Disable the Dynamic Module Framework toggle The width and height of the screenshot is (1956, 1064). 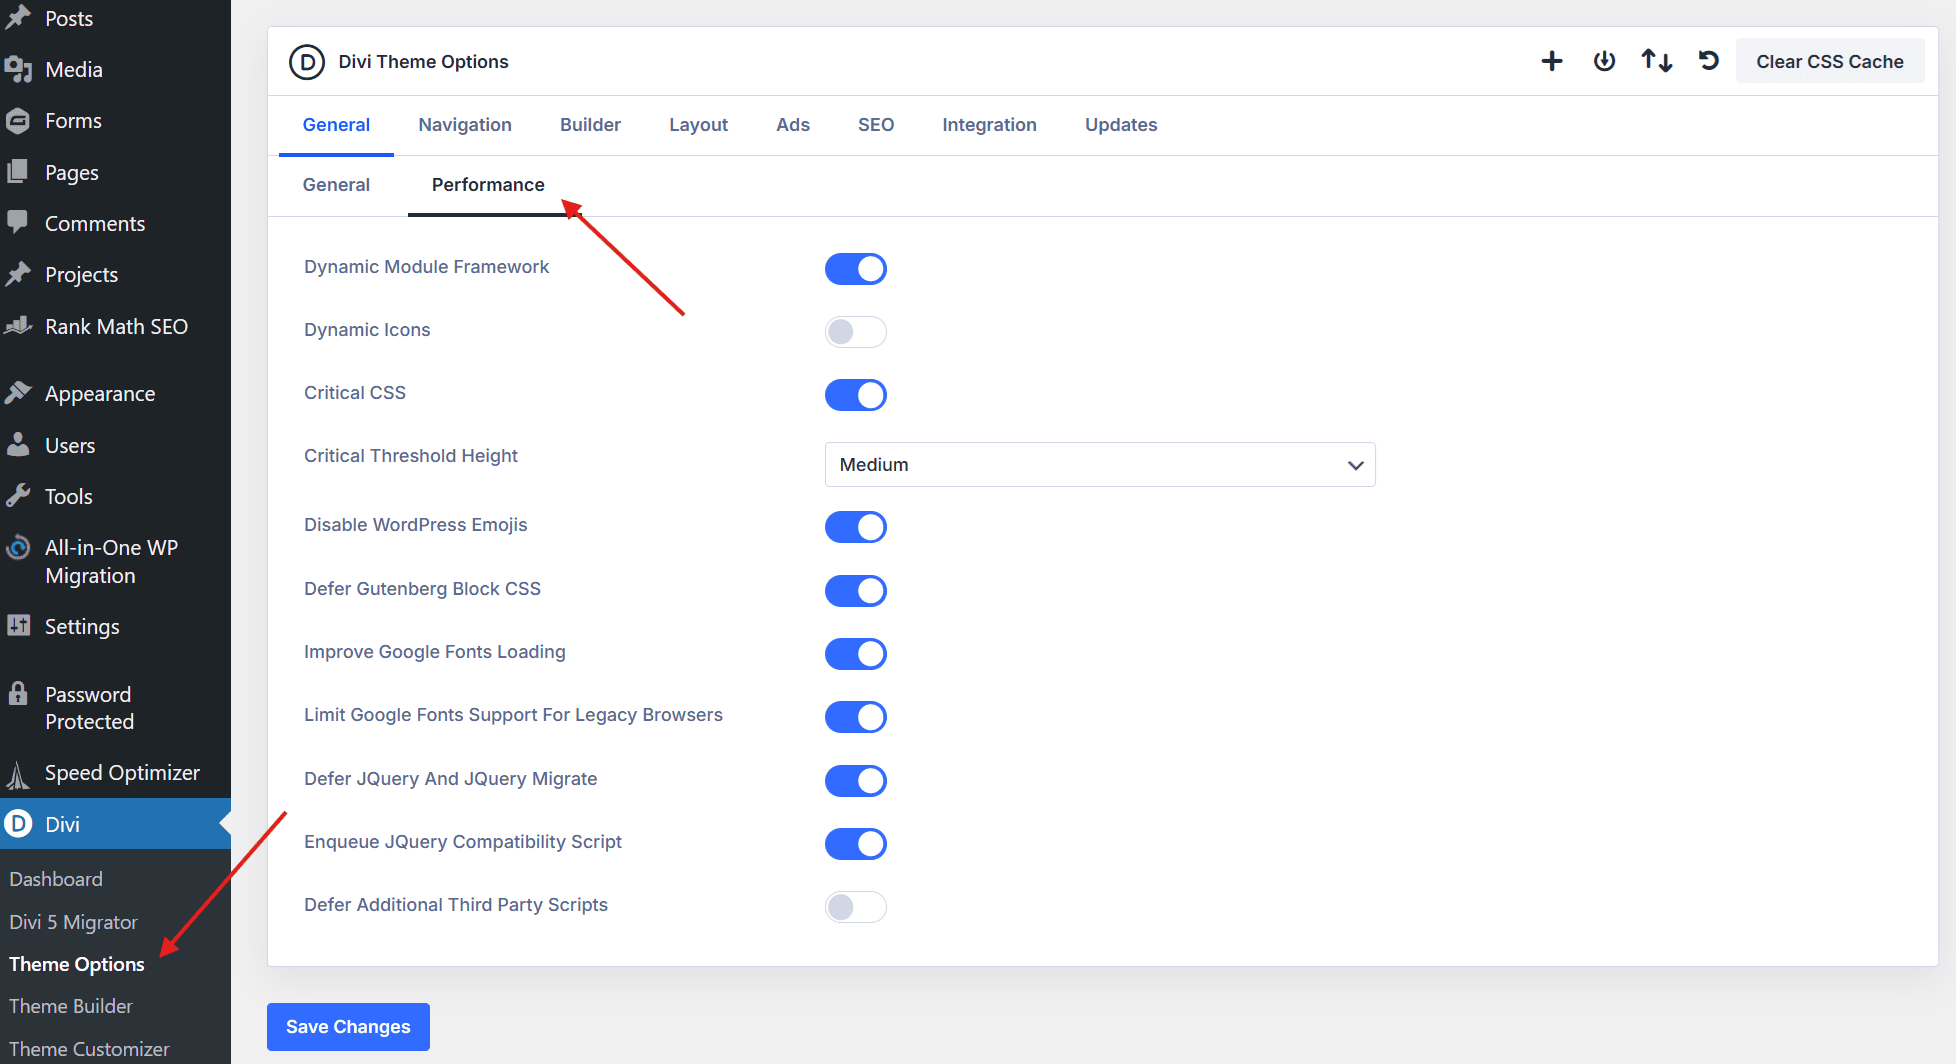pos(855,268)
